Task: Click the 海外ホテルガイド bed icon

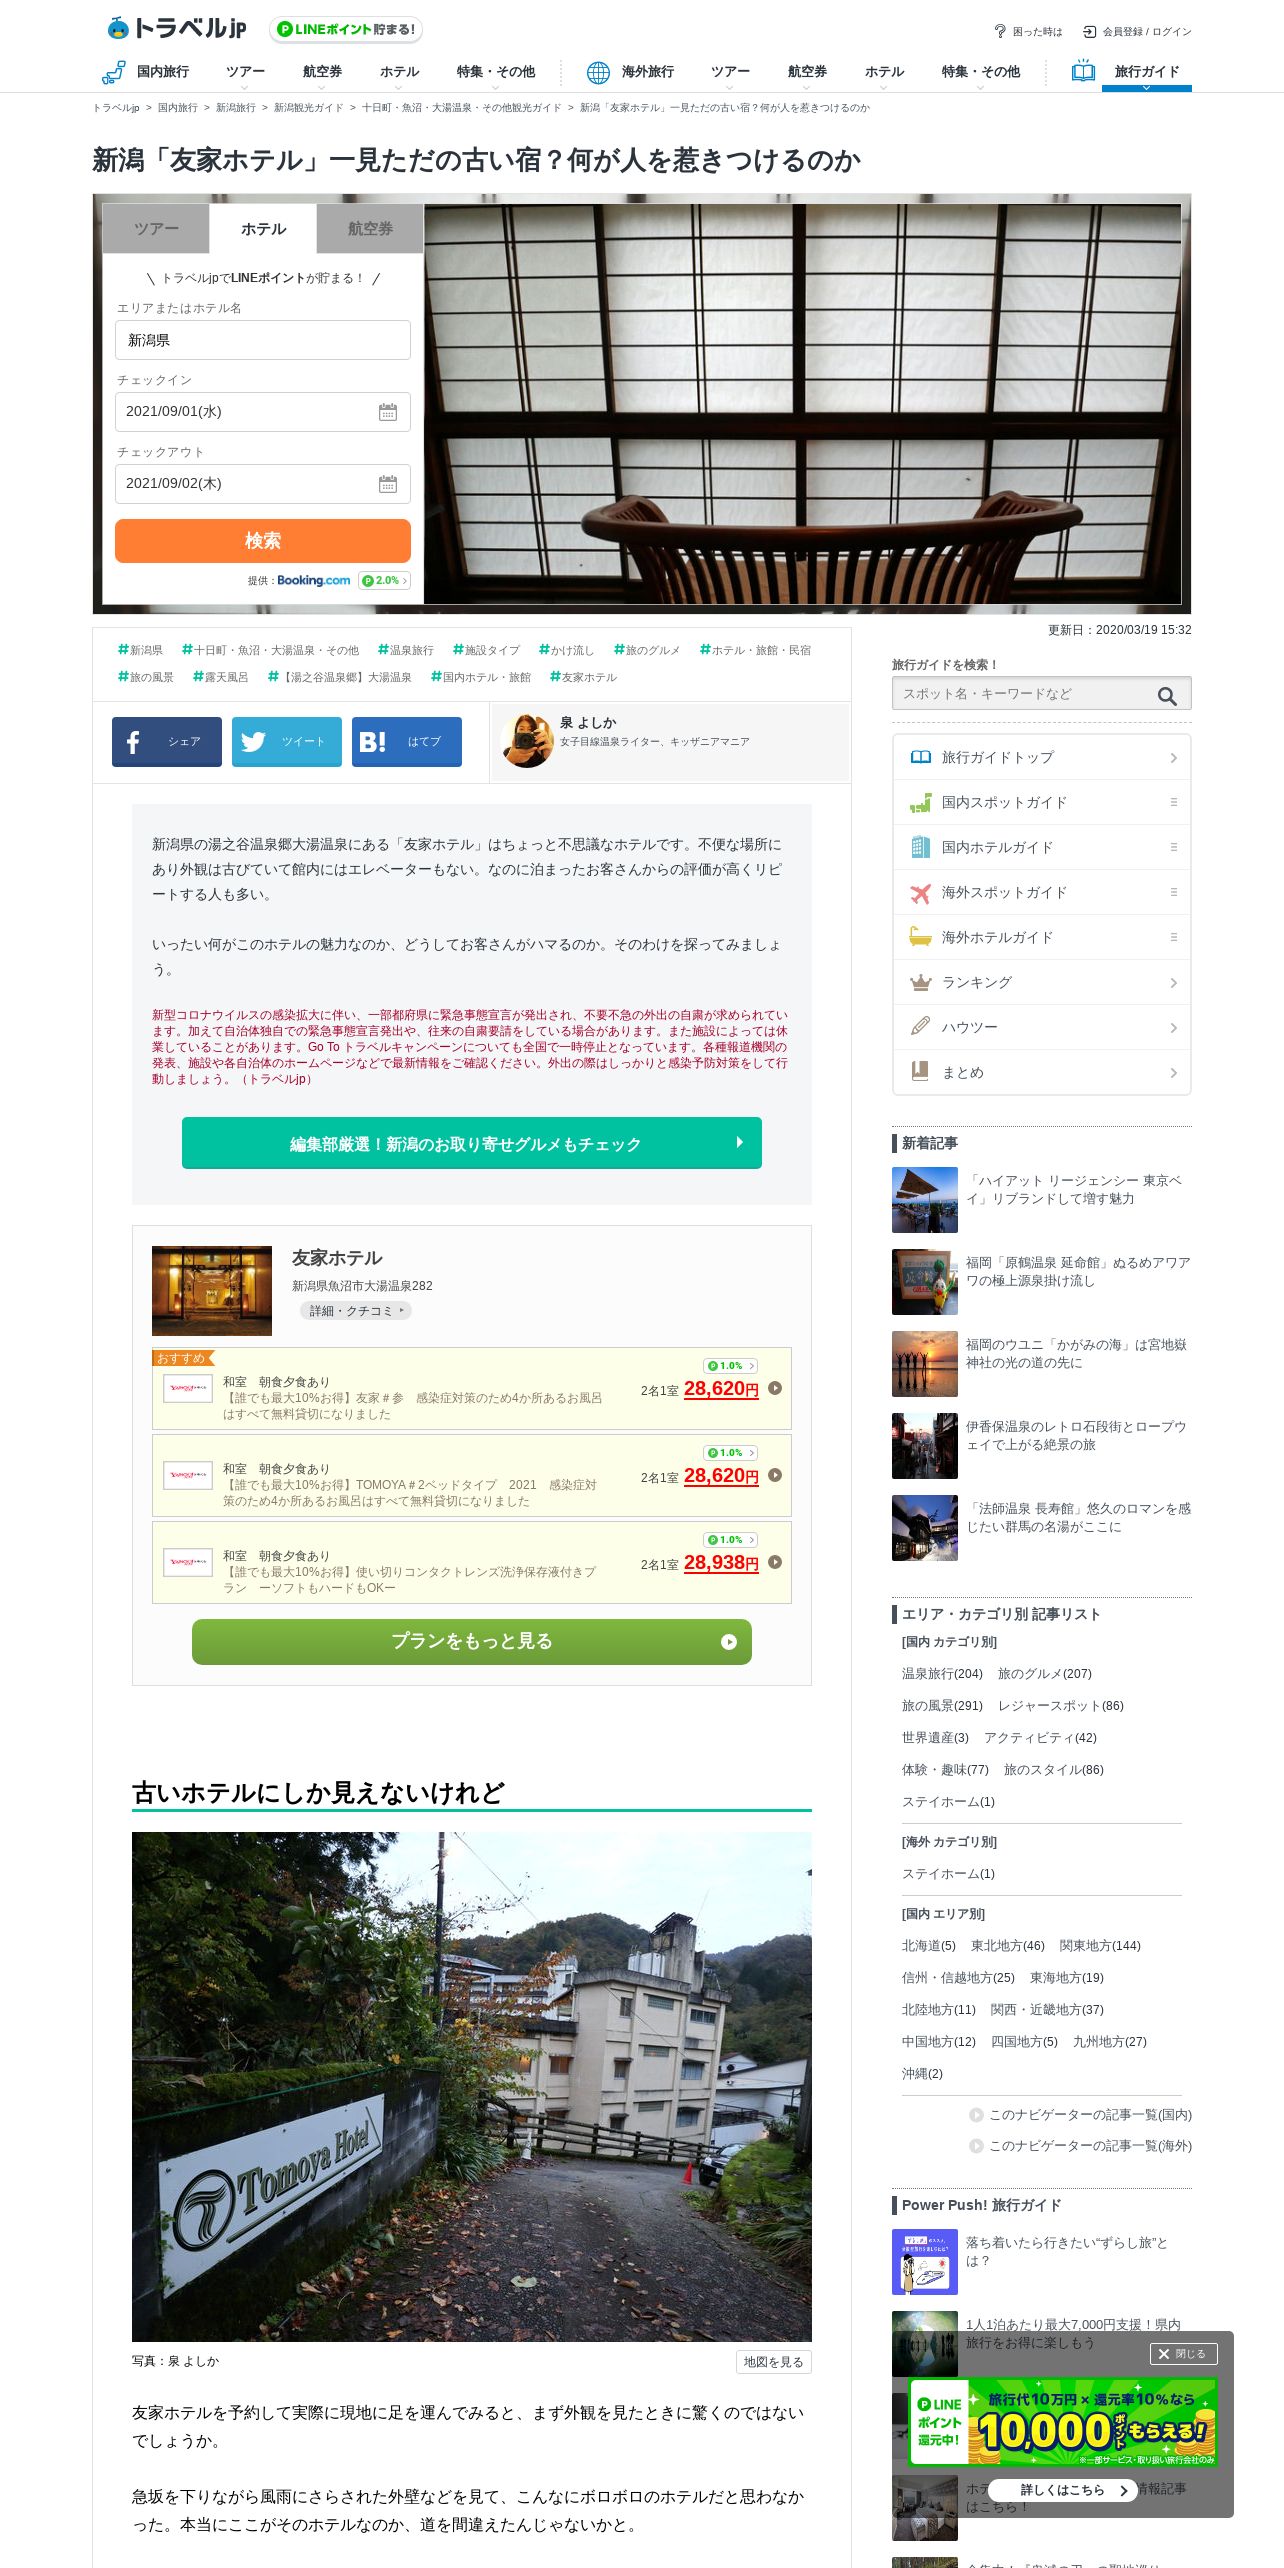Action: click(920, 937)
